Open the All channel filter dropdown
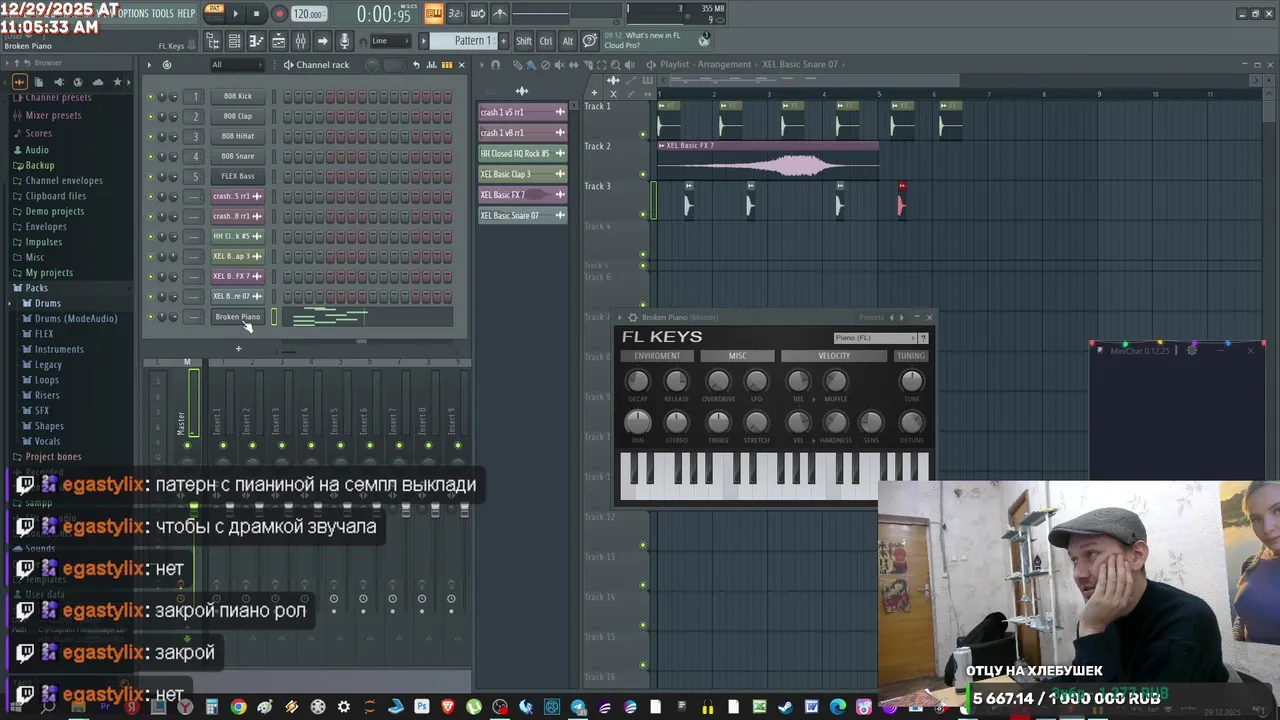The height and width of the screenshot is (720, 1280). tap(236, 65)
